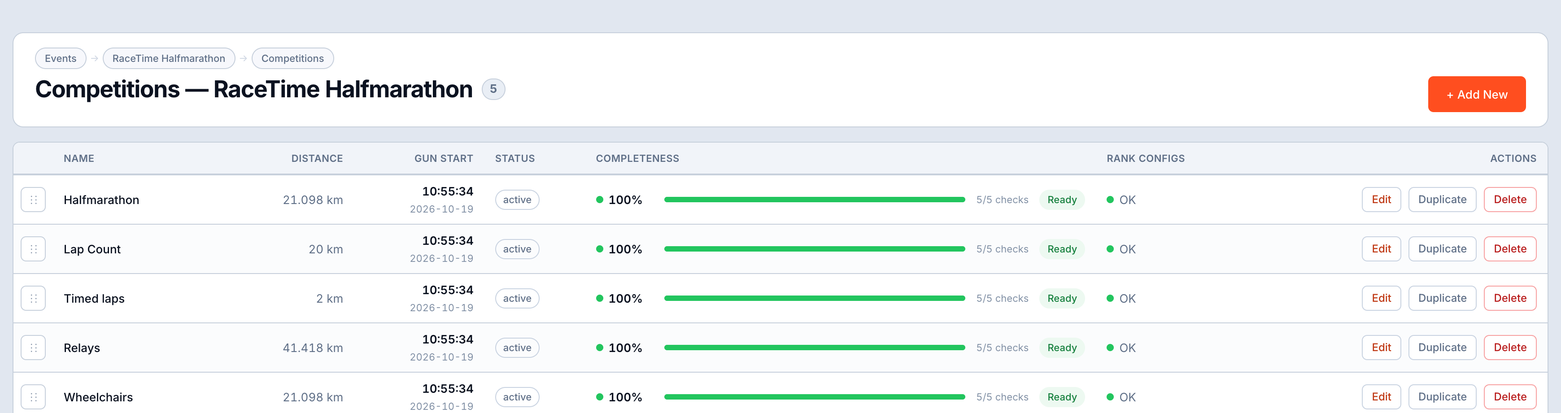Delete the Timed laps competition
Image resolution: width=1561 pixels, height=413 pixels.
coord(1510,298)
